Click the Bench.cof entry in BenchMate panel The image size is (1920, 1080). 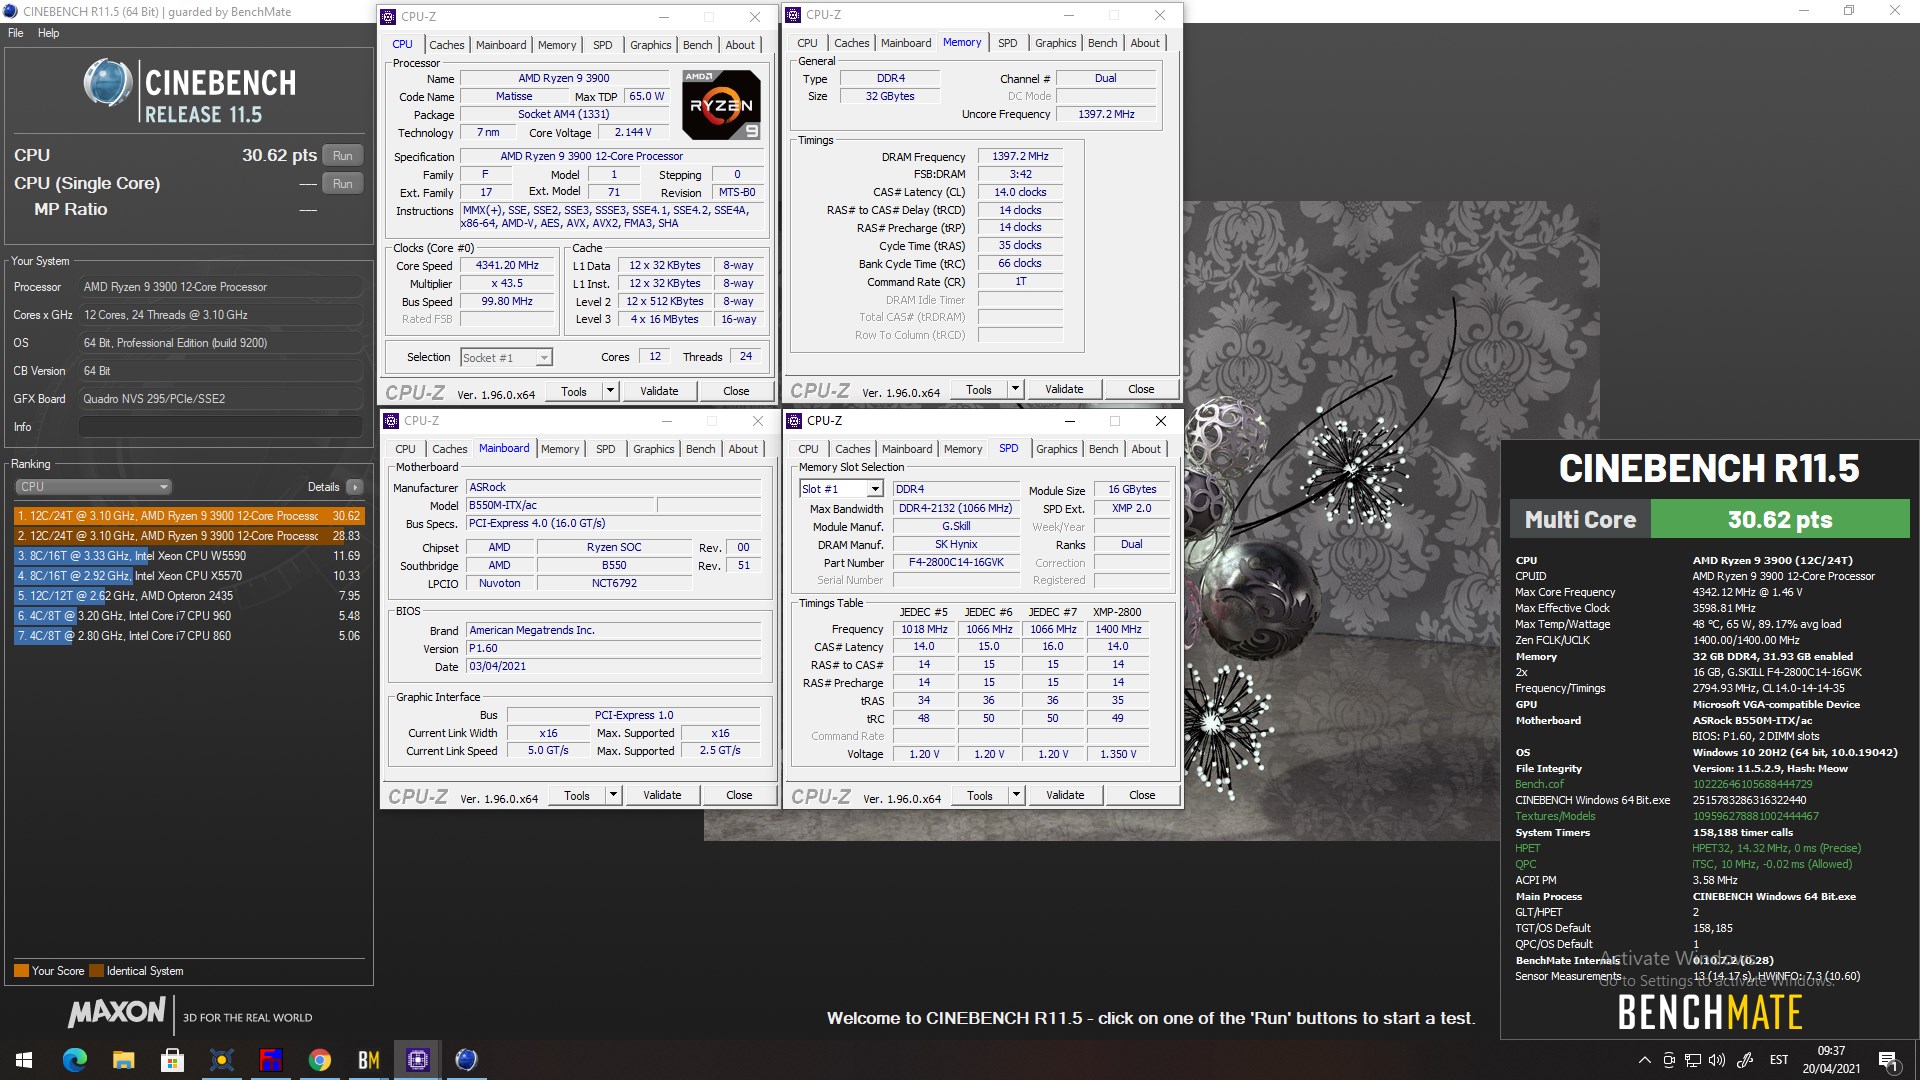coord(1539,784)
